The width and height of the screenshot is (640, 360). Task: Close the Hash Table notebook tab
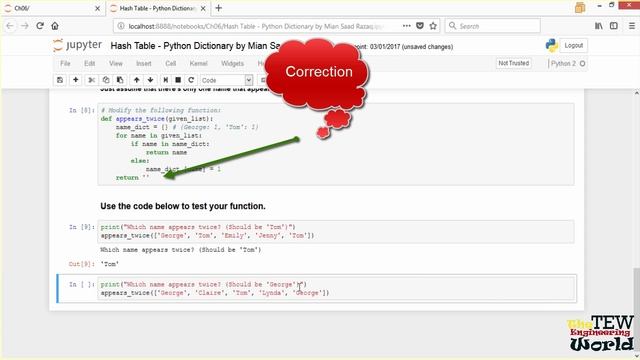[x=203, y=8]
